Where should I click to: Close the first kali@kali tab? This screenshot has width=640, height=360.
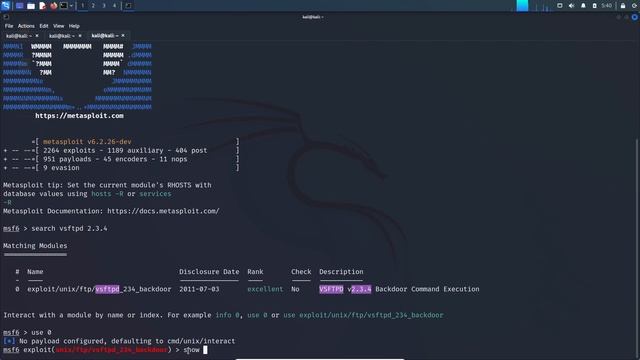click(37, 36)
